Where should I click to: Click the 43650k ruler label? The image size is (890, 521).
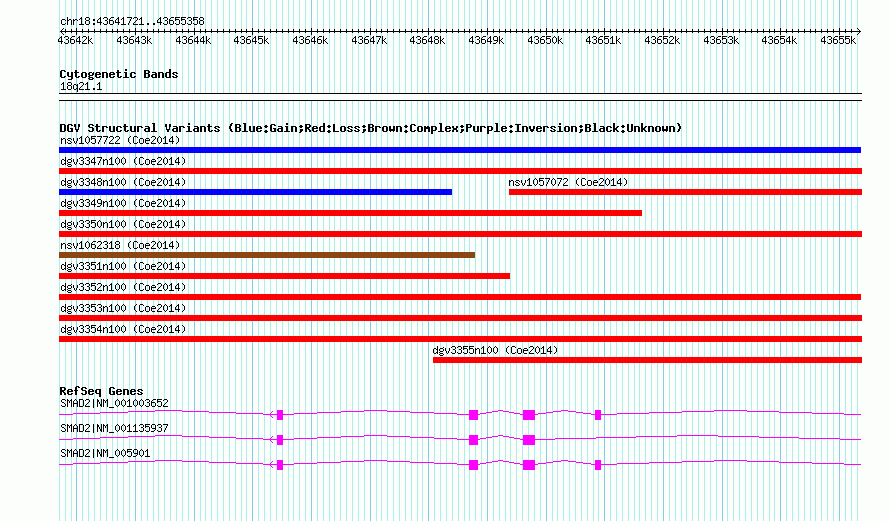[545, 40]
